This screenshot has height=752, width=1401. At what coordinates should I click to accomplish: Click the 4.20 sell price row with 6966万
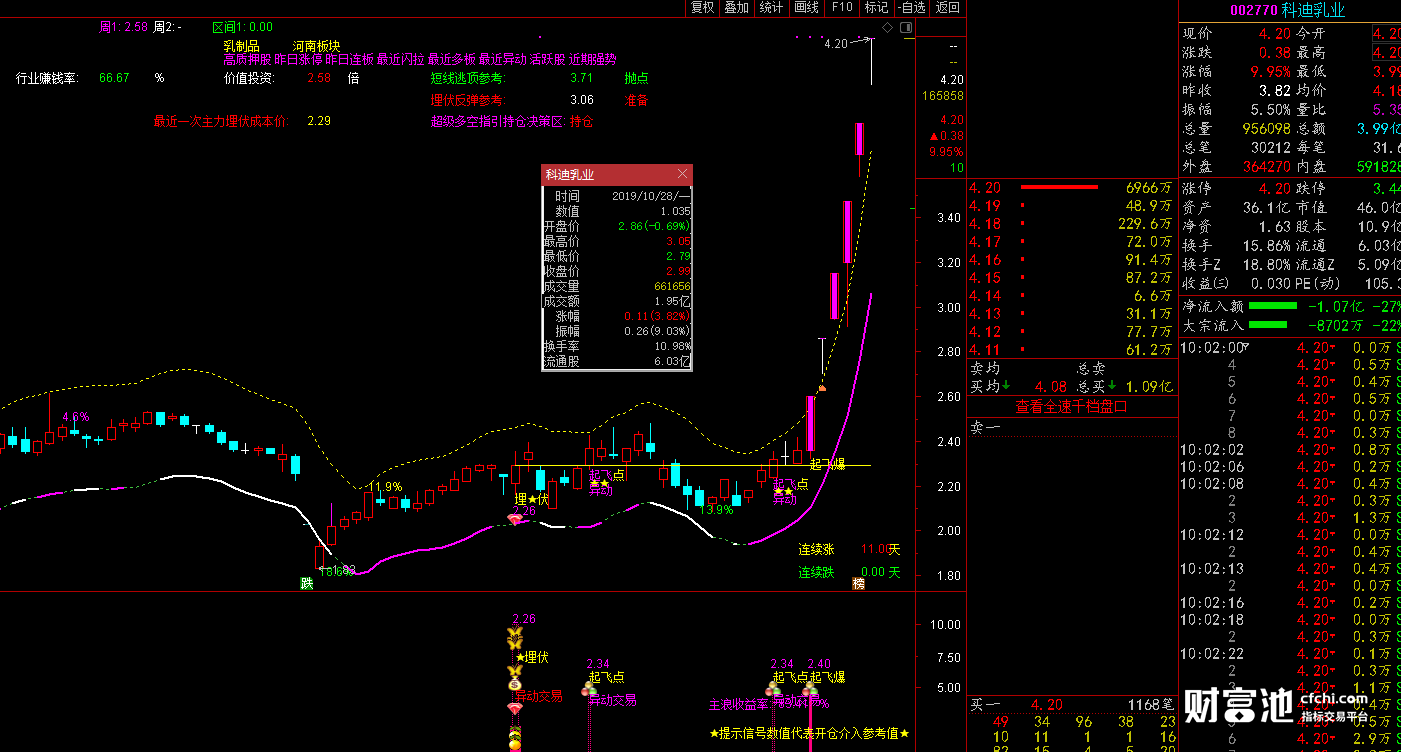click(1072, 187)
